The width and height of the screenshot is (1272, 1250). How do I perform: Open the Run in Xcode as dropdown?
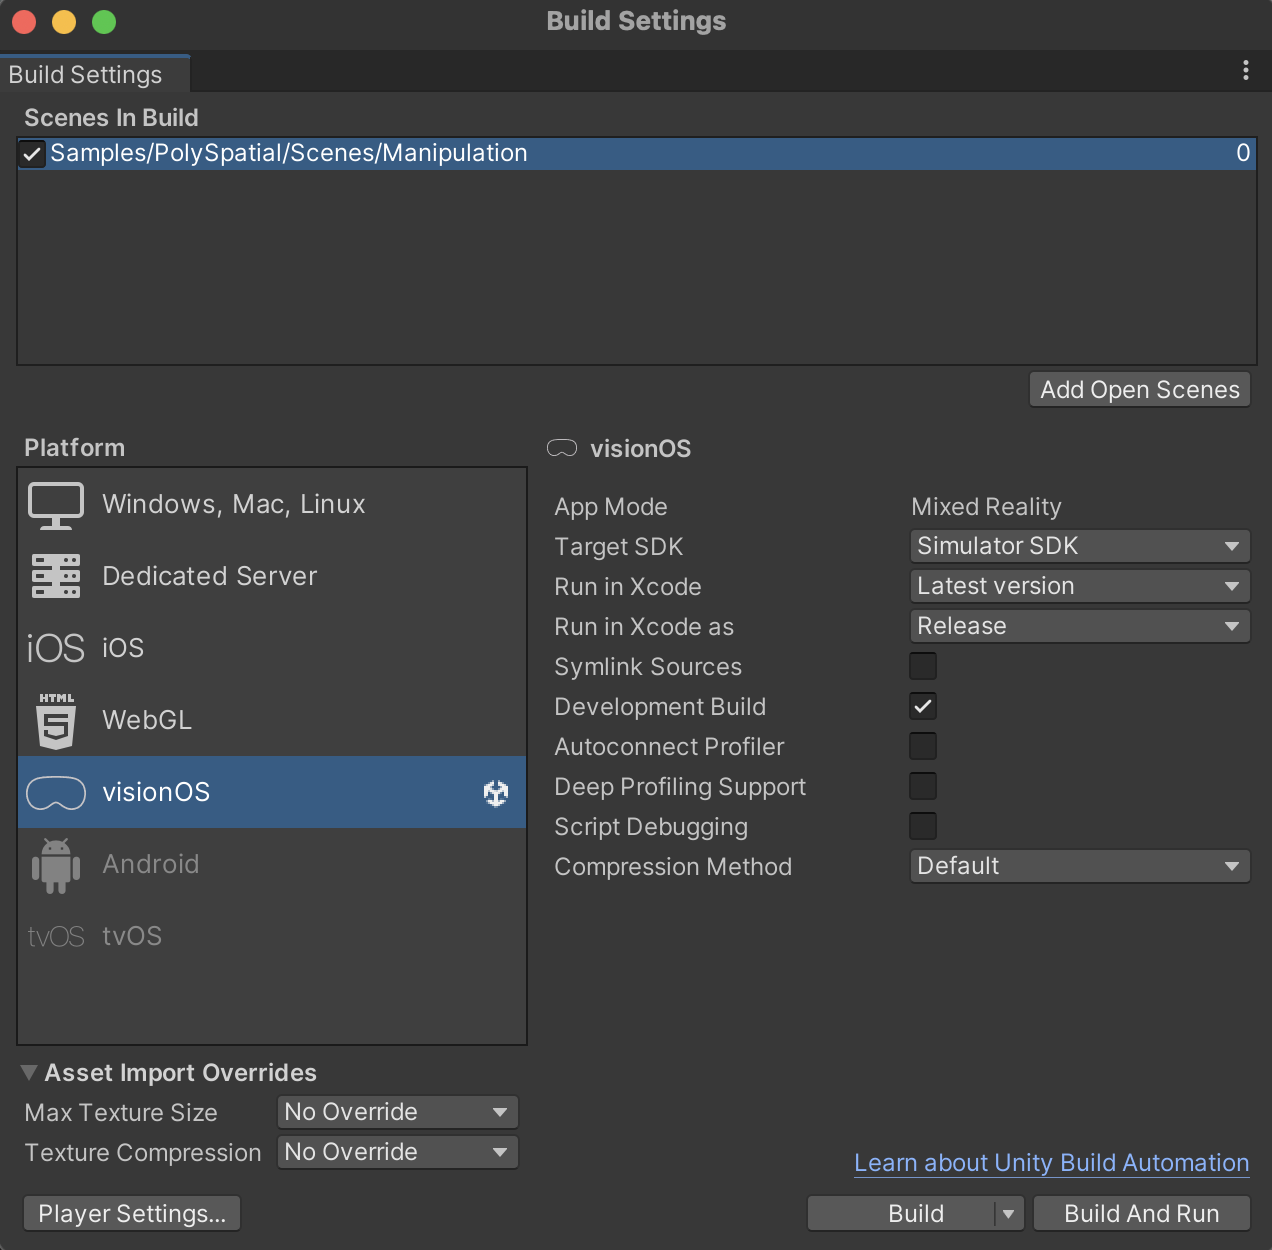click(x=1079, y=626)
